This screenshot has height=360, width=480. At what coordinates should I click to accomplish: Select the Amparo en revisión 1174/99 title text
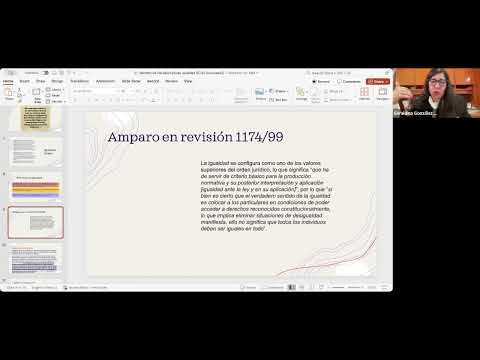[x=196, y=137]
